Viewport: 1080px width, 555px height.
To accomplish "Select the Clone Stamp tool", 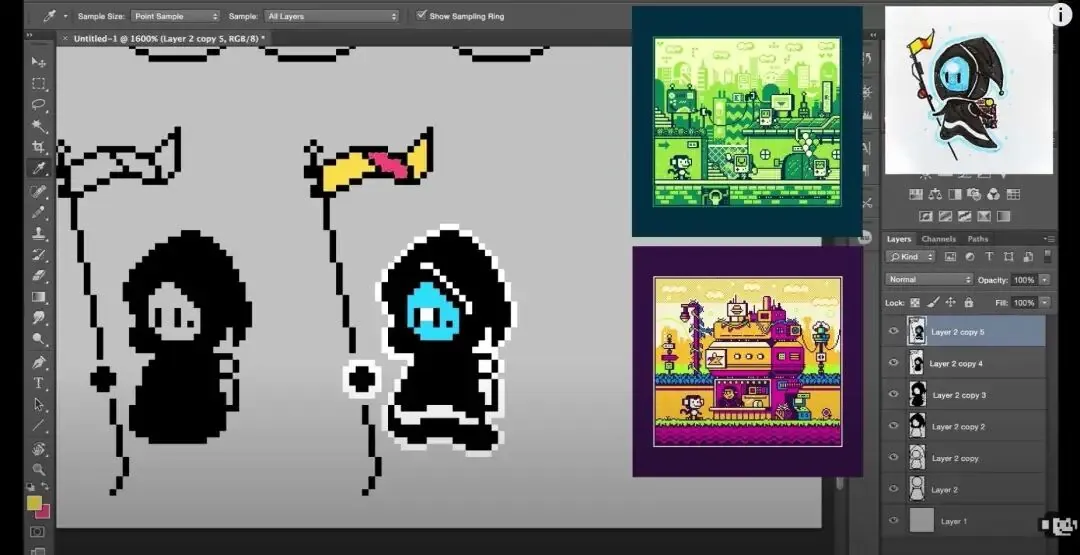I will 39,233.
